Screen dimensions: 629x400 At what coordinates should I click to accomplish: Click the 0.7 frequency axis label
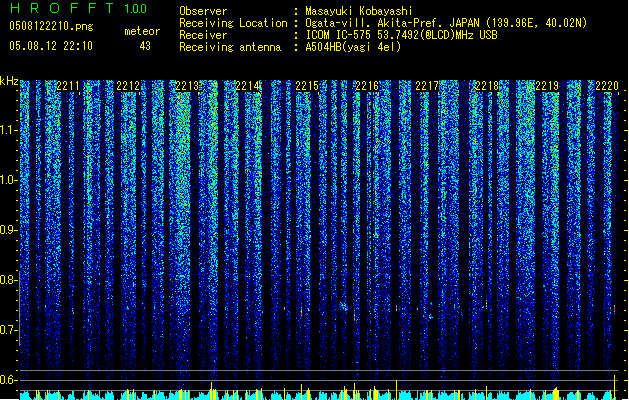(9, 330)
